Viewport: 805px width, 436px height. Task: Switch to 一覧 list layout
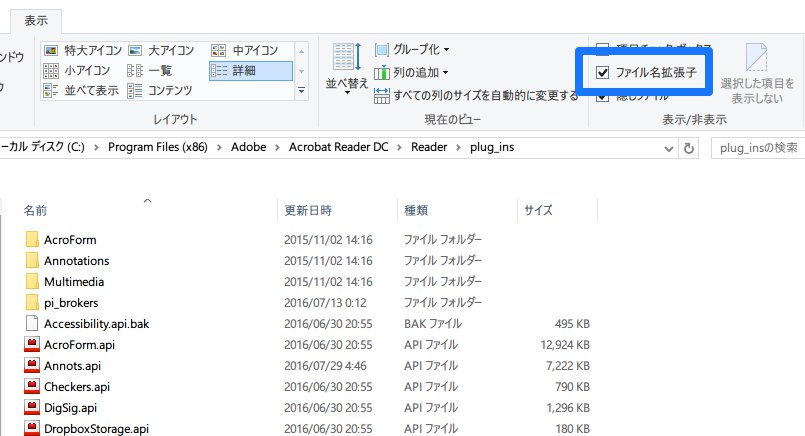pyautogui.click(x=149, y=70)
